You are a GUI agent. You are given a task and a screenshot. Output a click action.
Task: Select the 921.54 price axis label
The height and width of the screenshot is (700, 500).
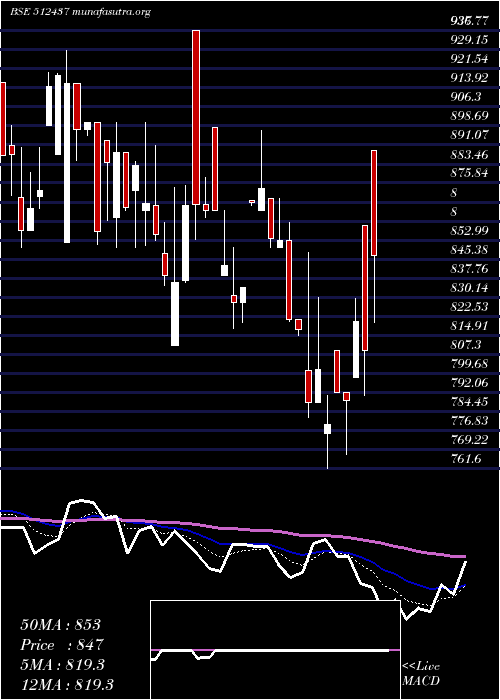coord(470,59)
